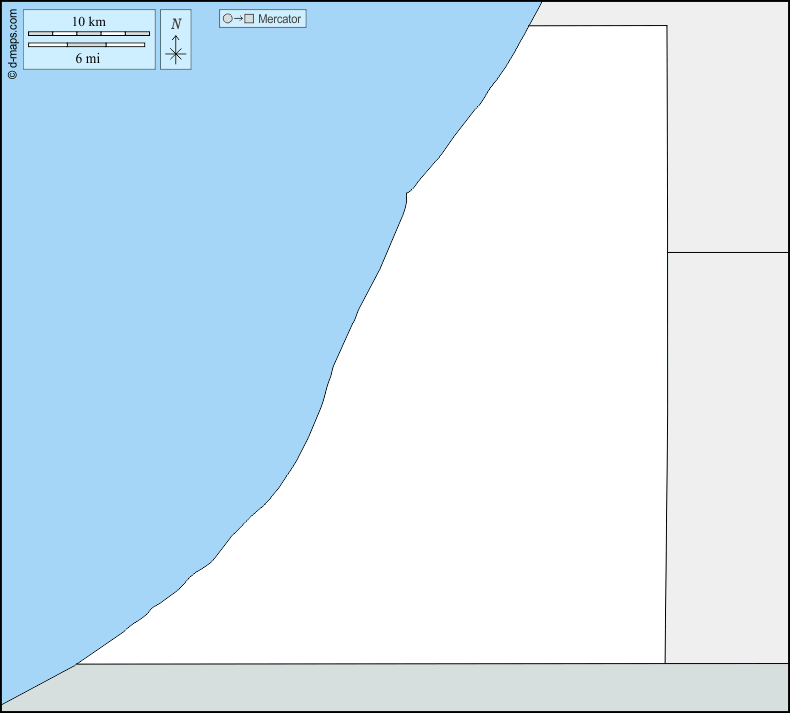790x713 pixels.
Task: Click the "10 km" scale text
Action: 89,22
